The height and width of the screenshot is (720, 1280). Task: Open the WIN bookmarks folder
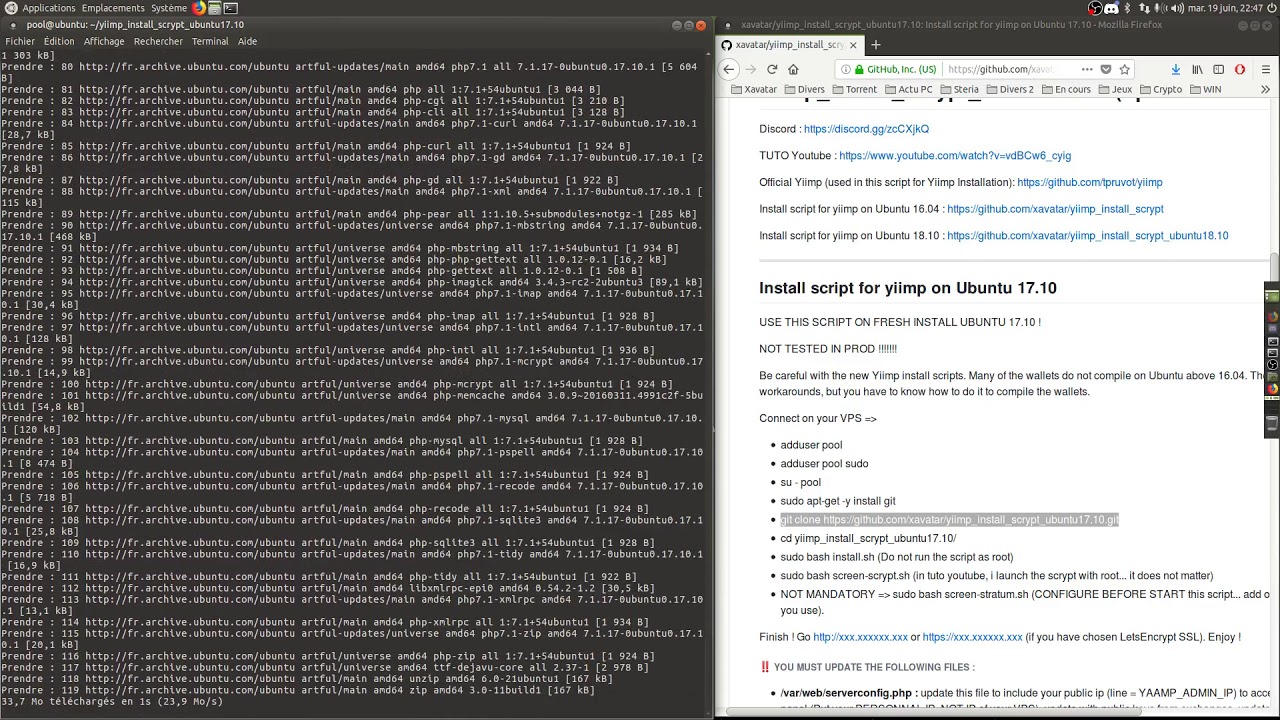pos(1204,89)
